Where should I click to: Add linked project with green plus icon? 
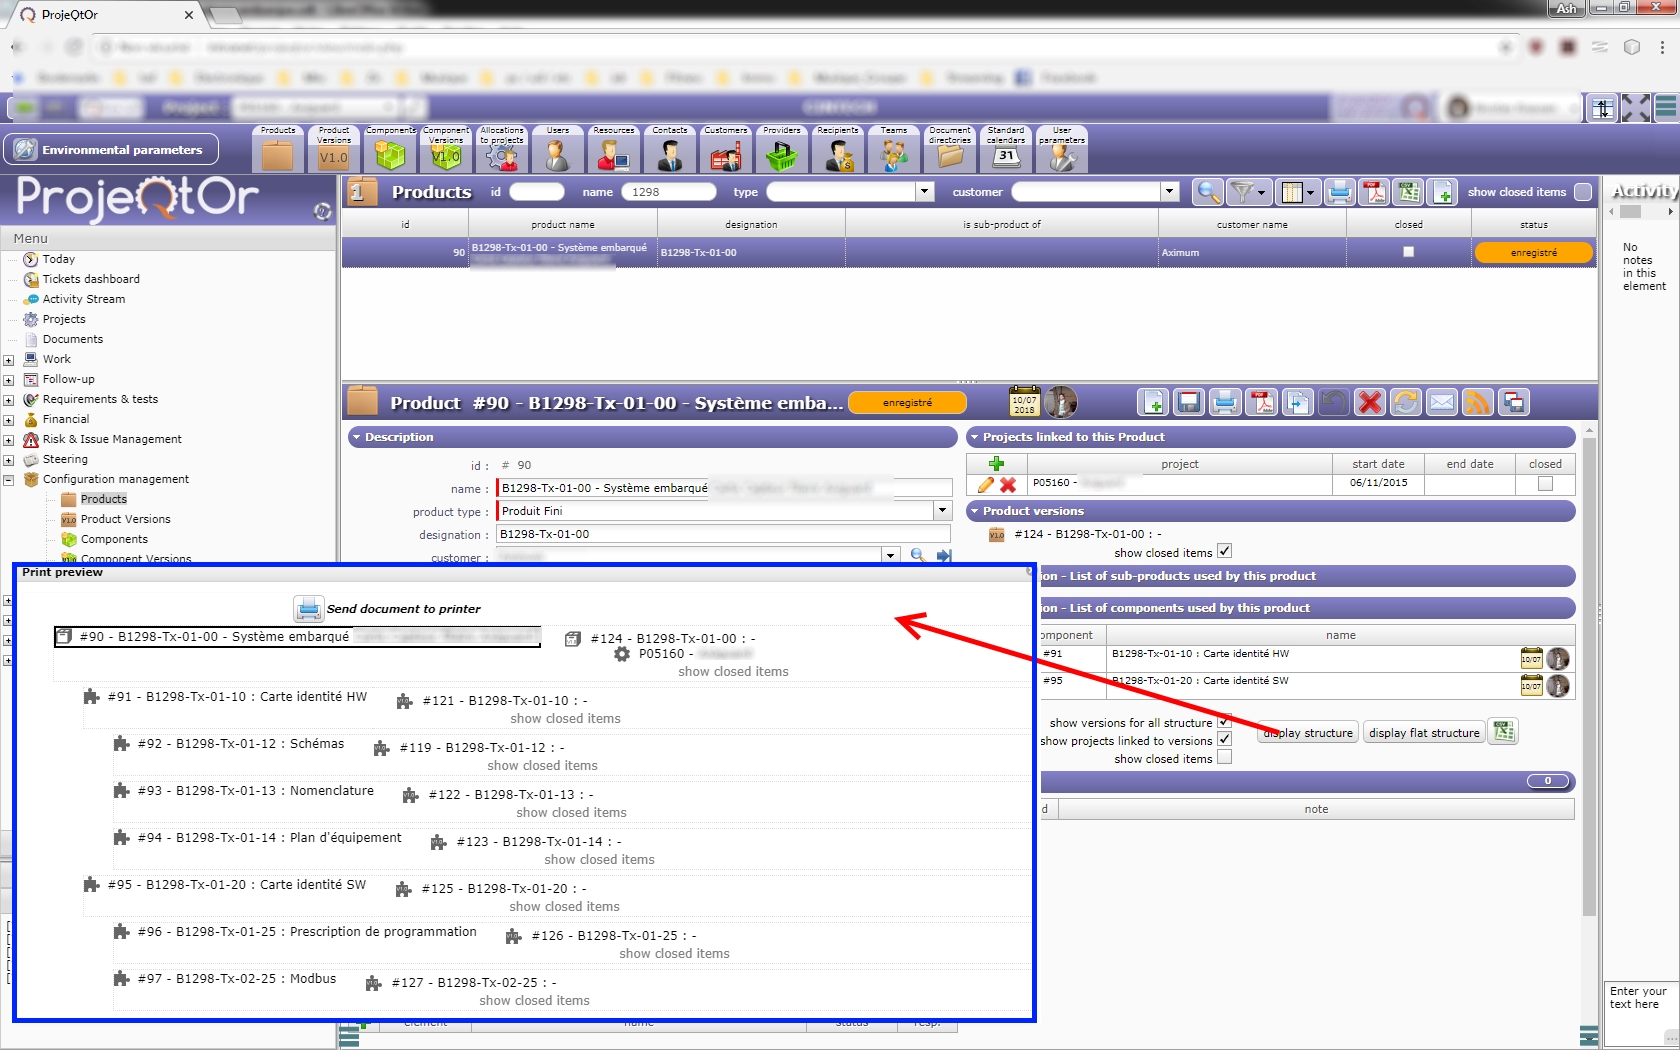coord(996,463)
